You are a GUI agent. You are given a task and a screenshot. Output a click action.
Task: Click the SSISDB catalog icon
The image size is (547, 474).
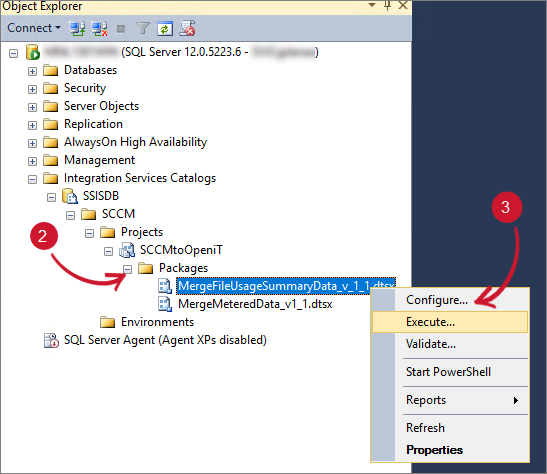(x=70, y=196)
